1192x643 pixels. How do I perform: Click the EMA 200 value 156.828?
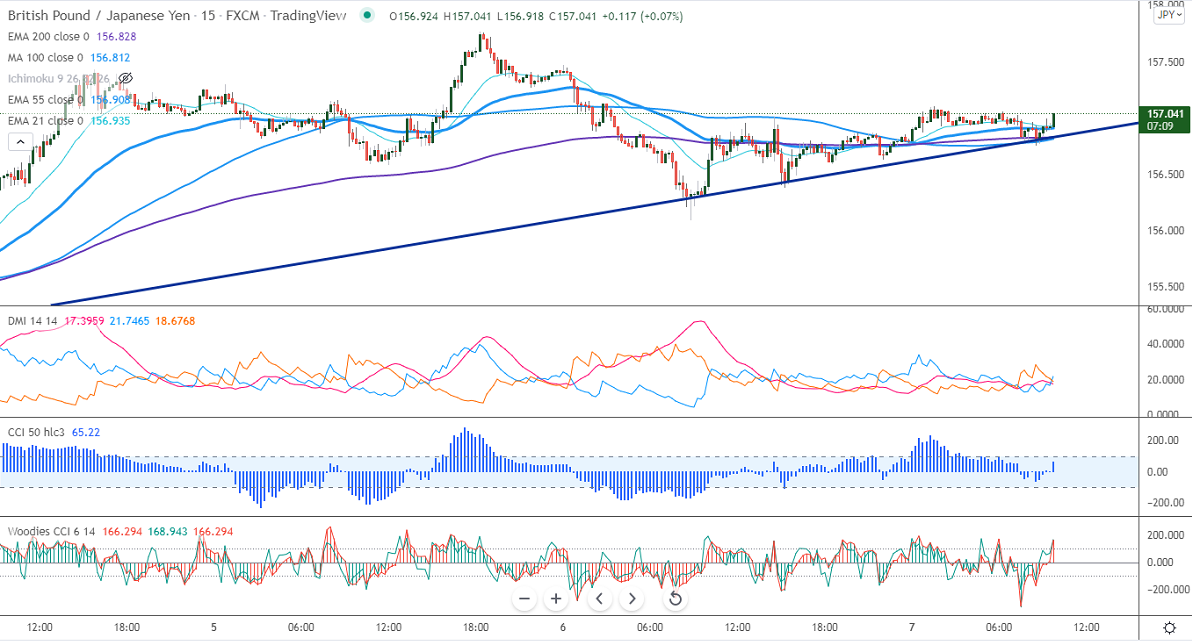click(x=116, y=36)
